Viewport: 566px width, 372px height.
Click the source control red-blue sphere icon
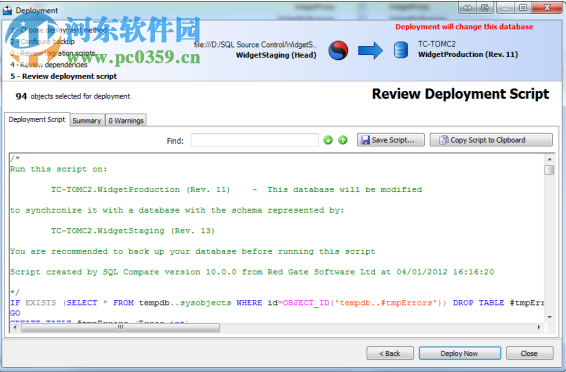338,50
